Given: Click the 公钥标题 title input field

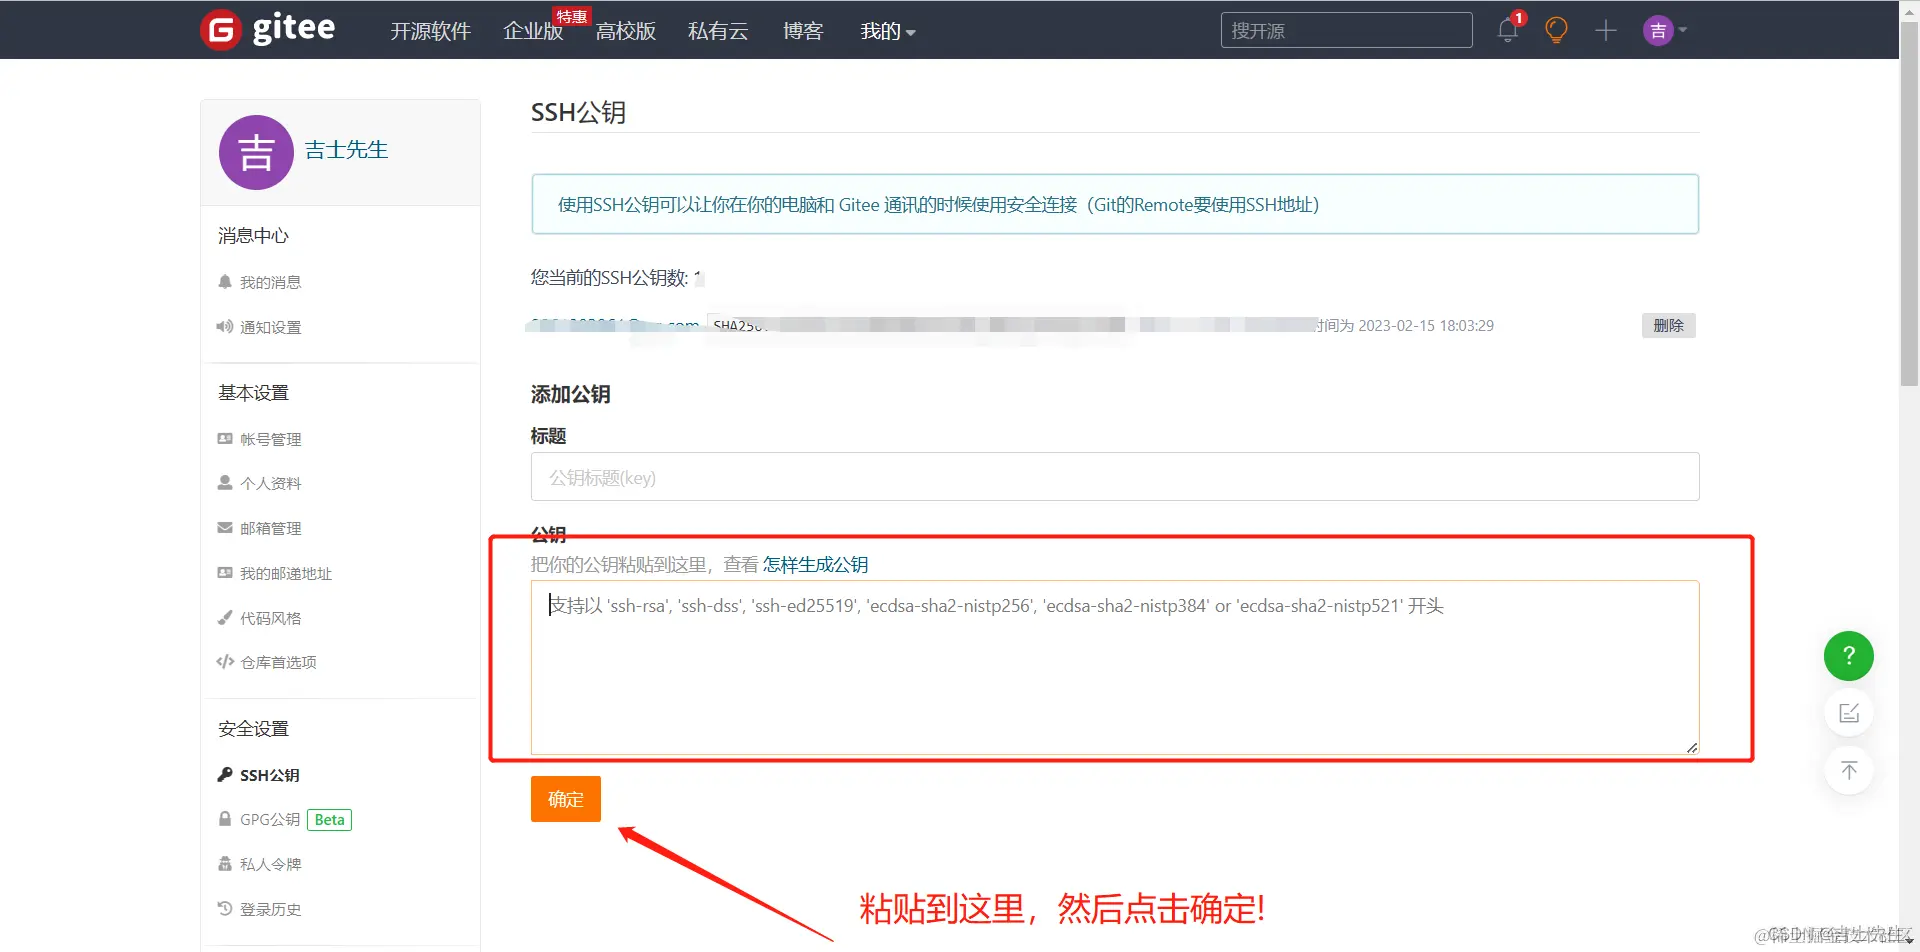Looking at the screenshot, I should click(x=1114, y=477).
